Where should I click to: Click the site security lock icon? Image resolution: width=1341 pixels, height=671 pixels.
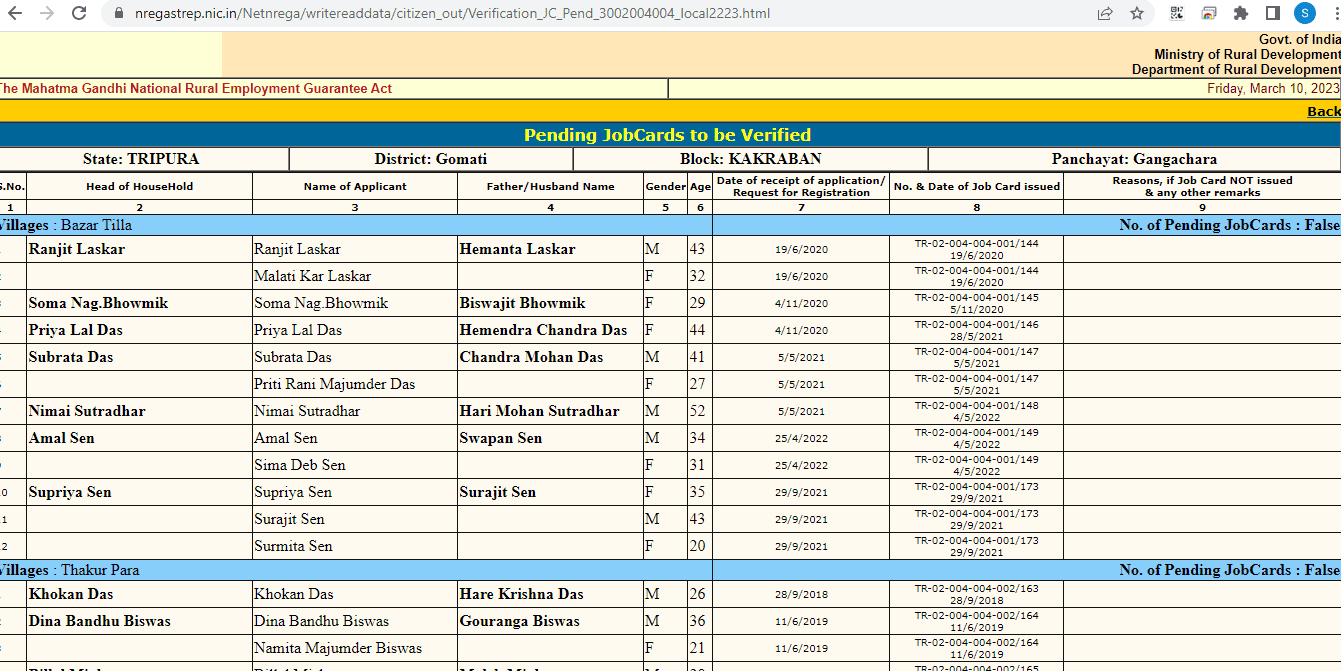click(119, 13)
